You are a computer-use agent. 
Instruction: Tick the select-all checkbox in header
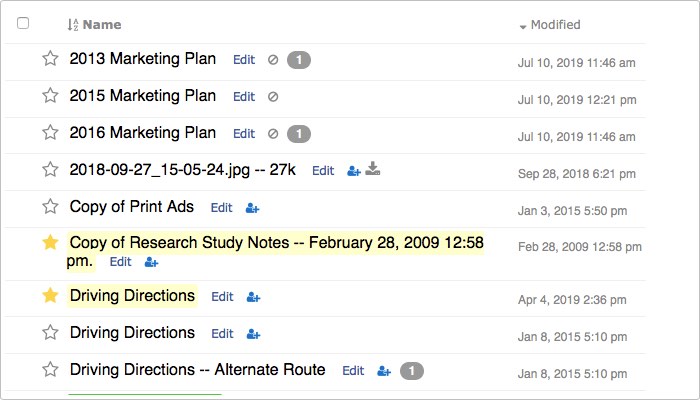point(23,23)
